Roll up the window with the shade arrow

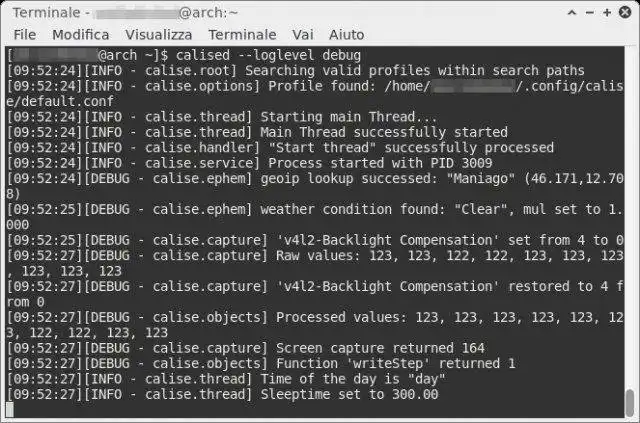point(571,12)
